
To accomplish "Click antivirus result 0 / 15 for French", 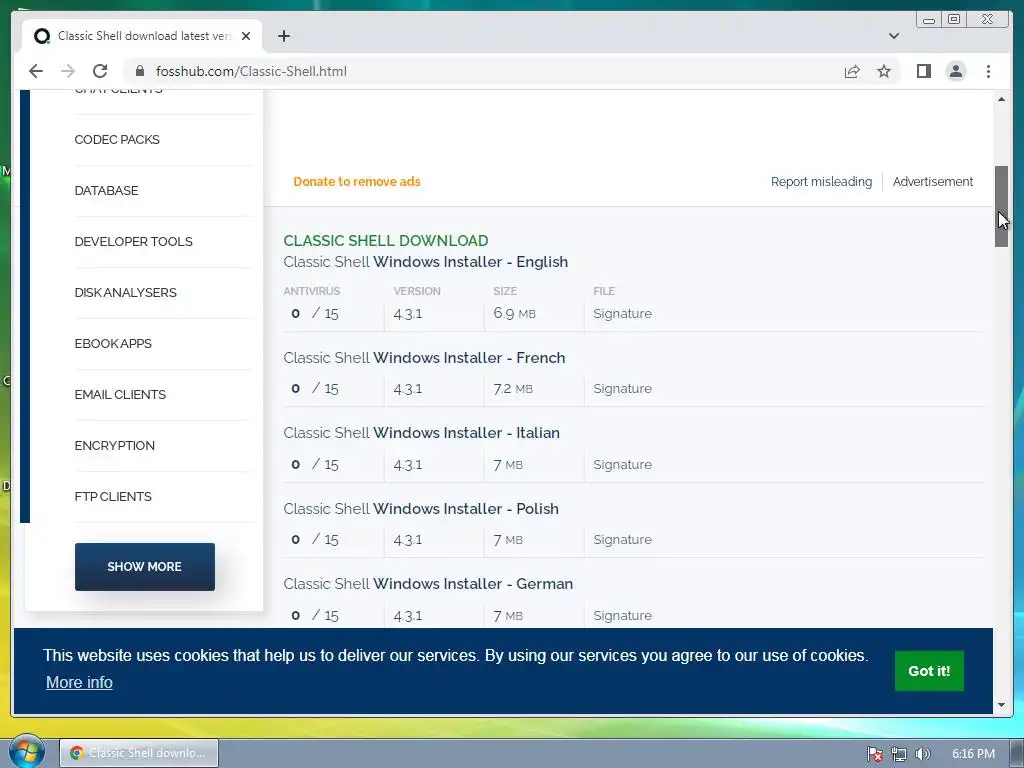I will point(315,389).
